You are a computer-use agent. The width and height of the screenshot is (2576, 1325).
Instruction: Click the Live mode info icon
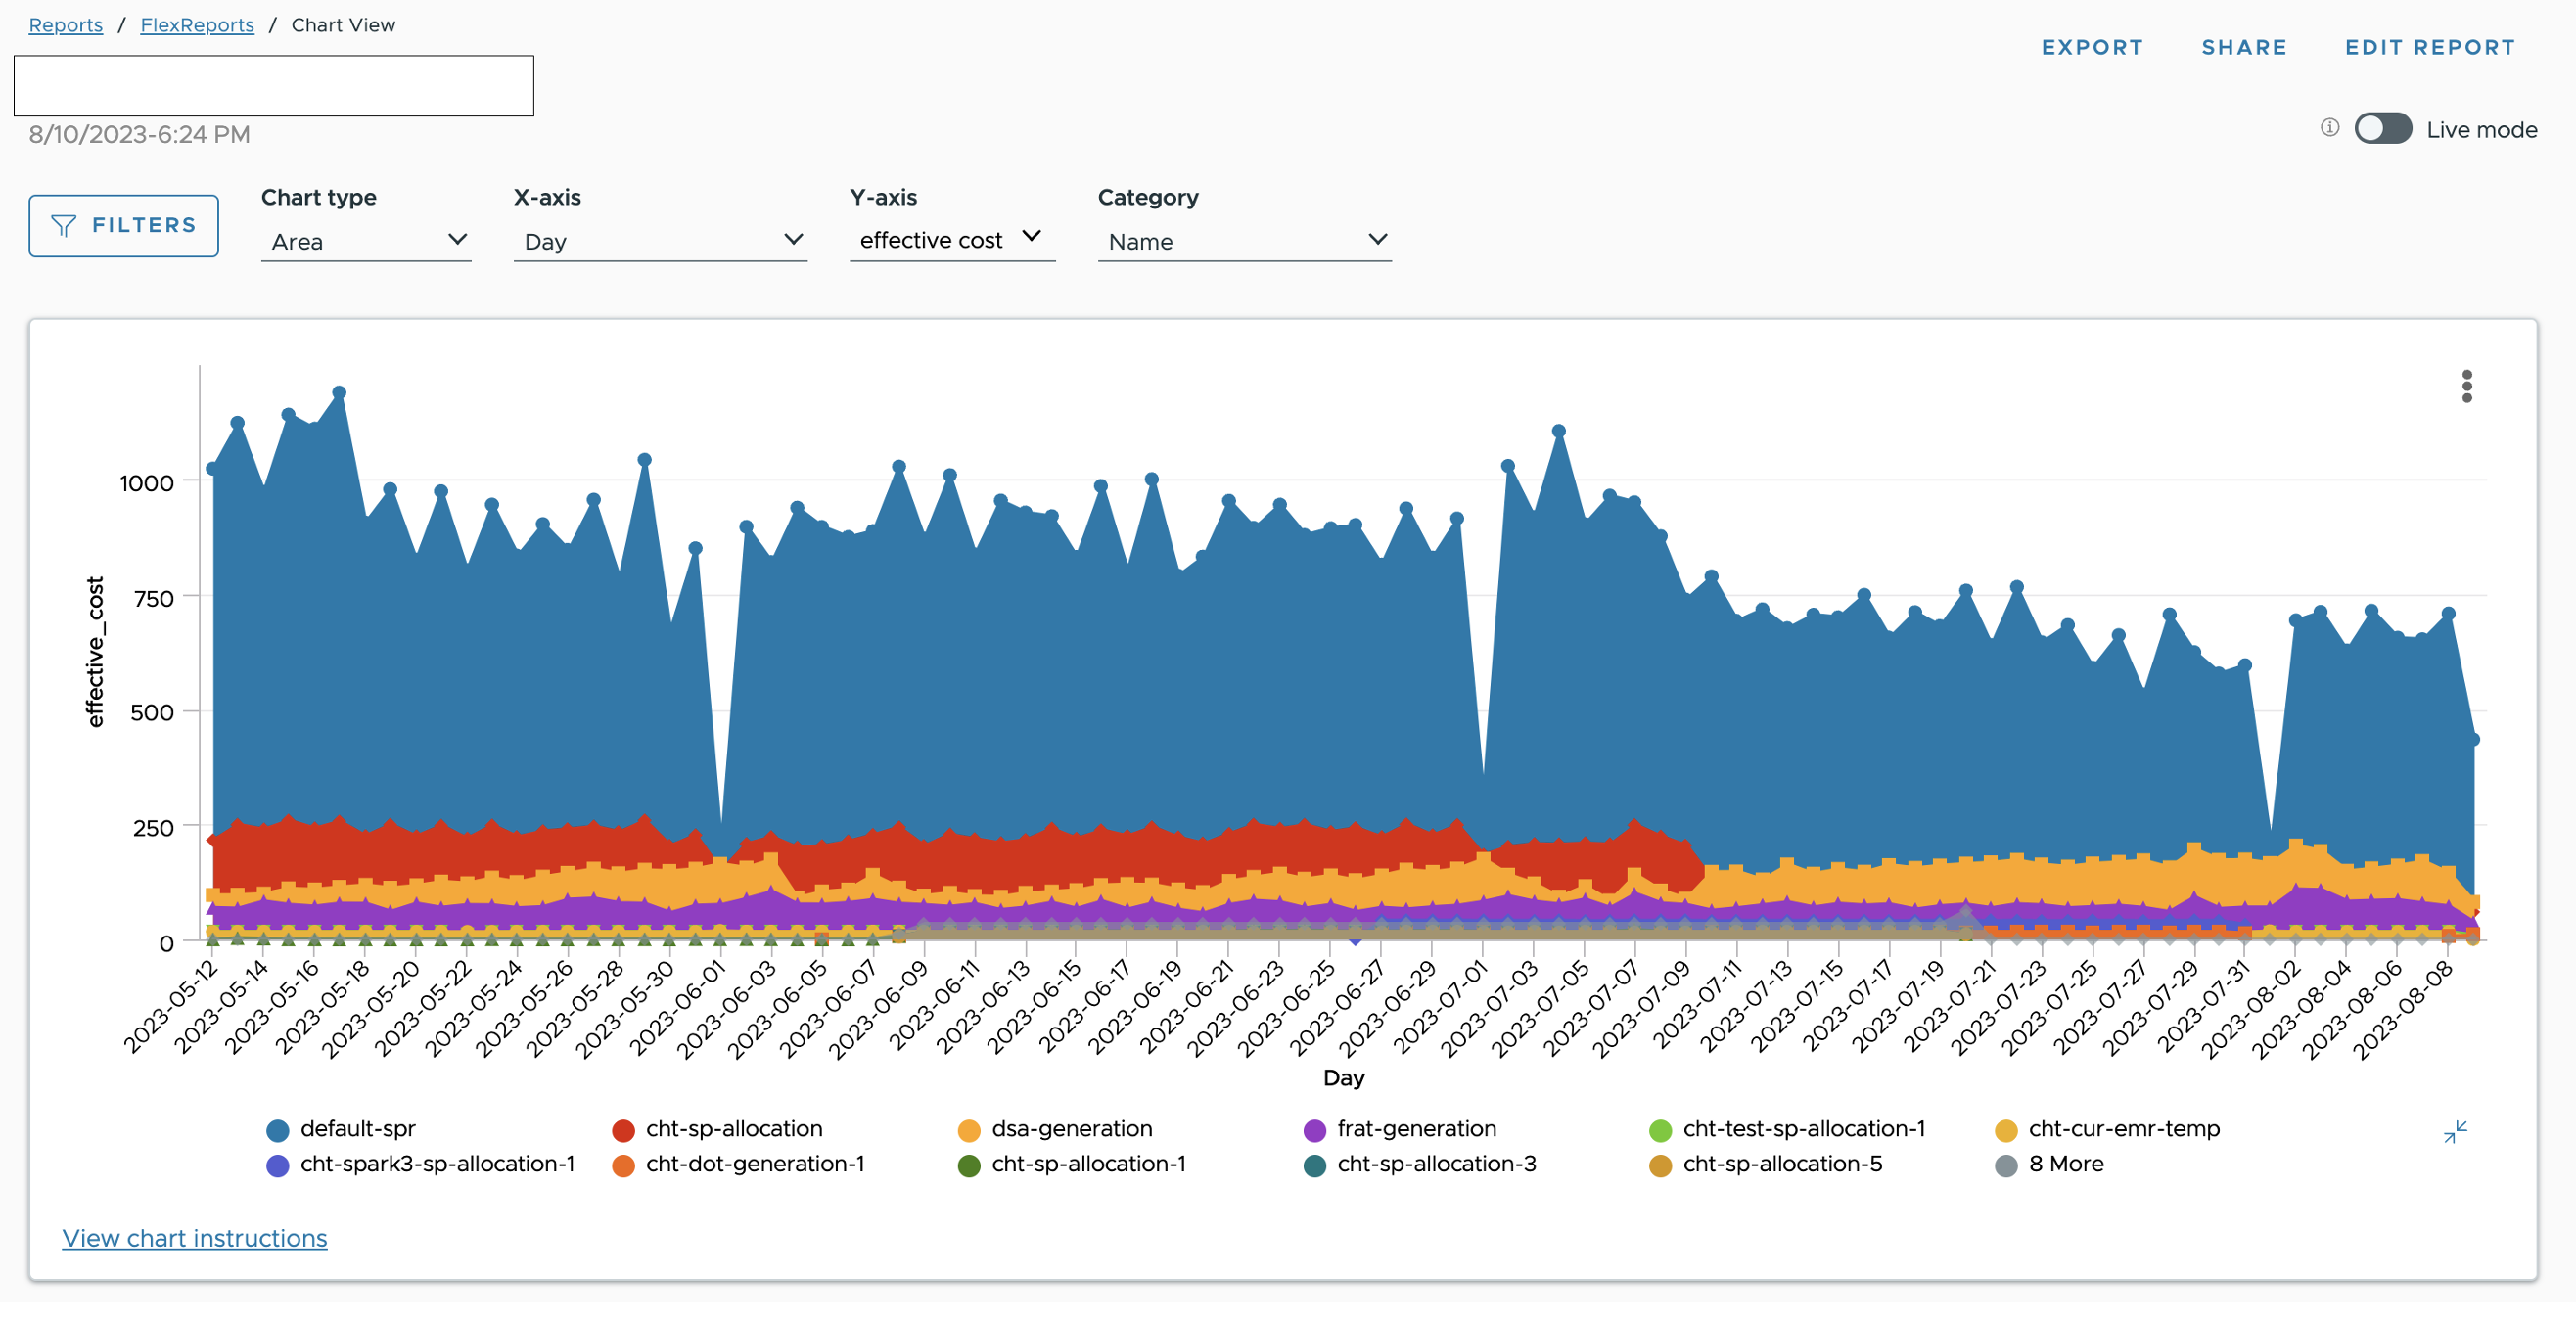2329,128
